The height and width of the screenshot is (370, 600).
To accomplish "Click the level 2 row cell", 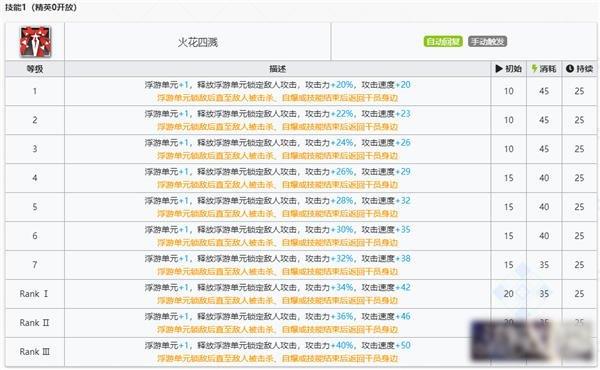I will click(x=35, y=120).
